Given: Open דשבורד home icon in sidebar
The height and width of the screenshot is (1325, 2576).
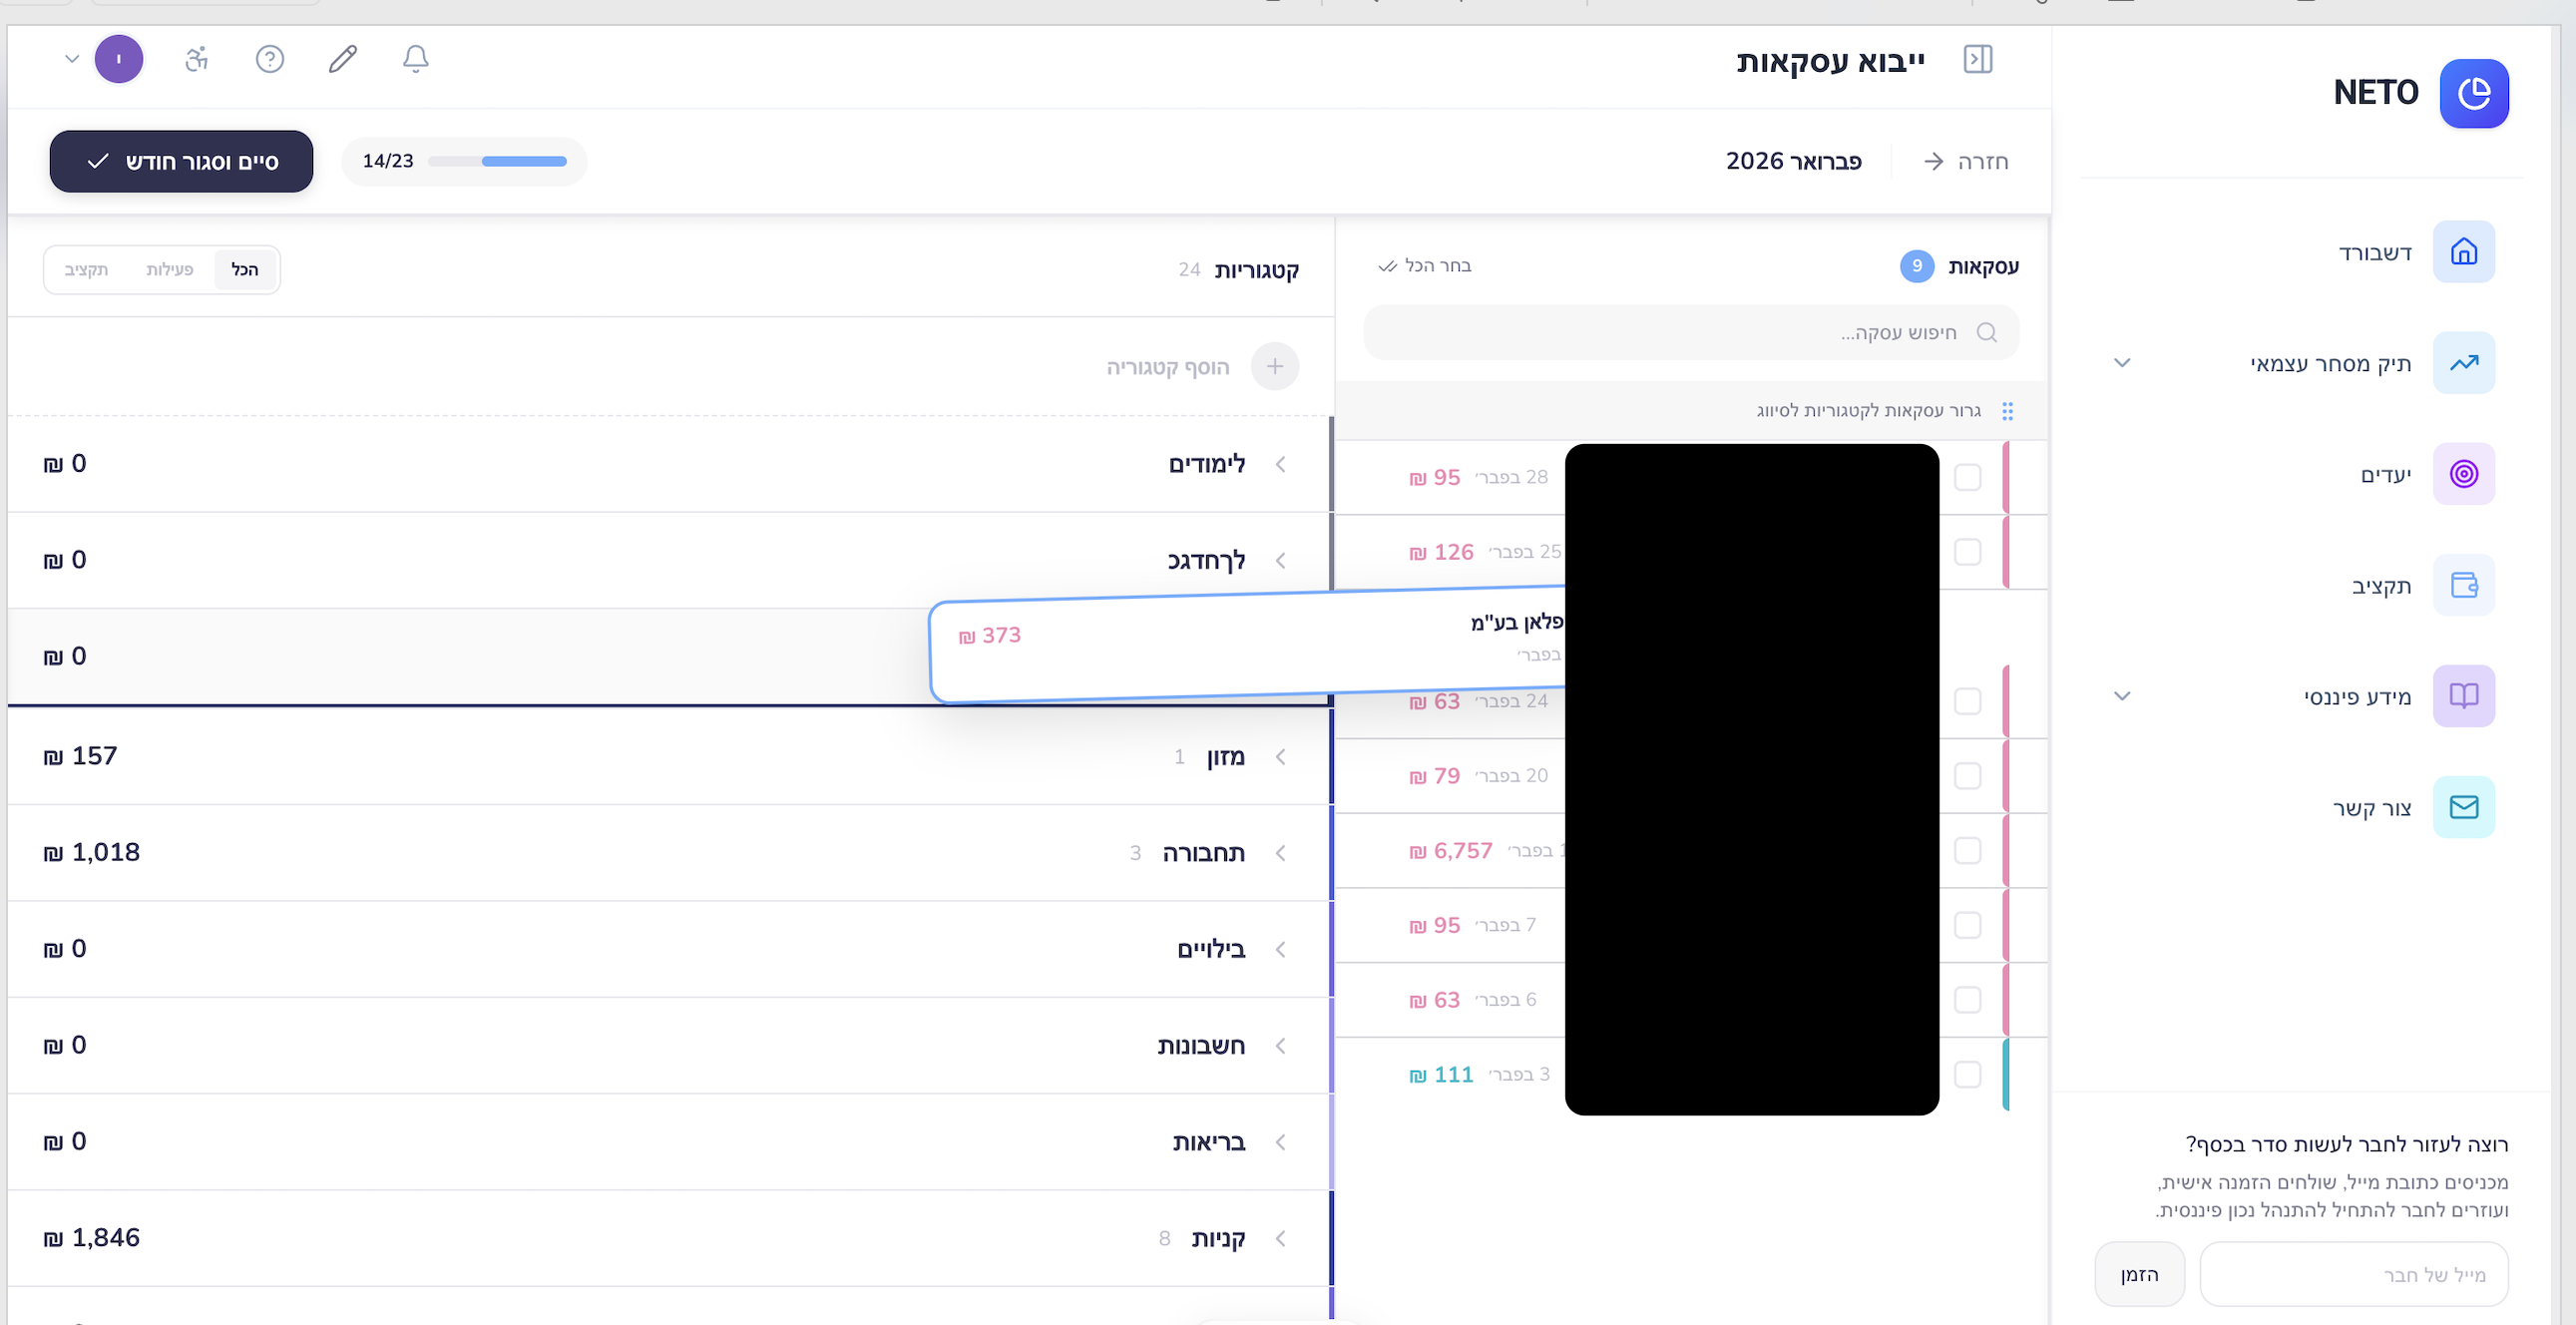Looking at the screenshot, I should (2463, 252).
